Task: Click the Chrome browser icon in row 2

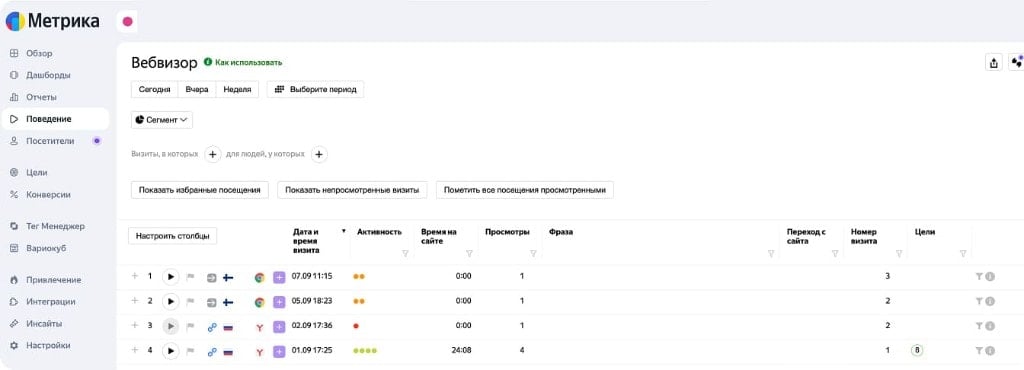Action: [259, 302]
